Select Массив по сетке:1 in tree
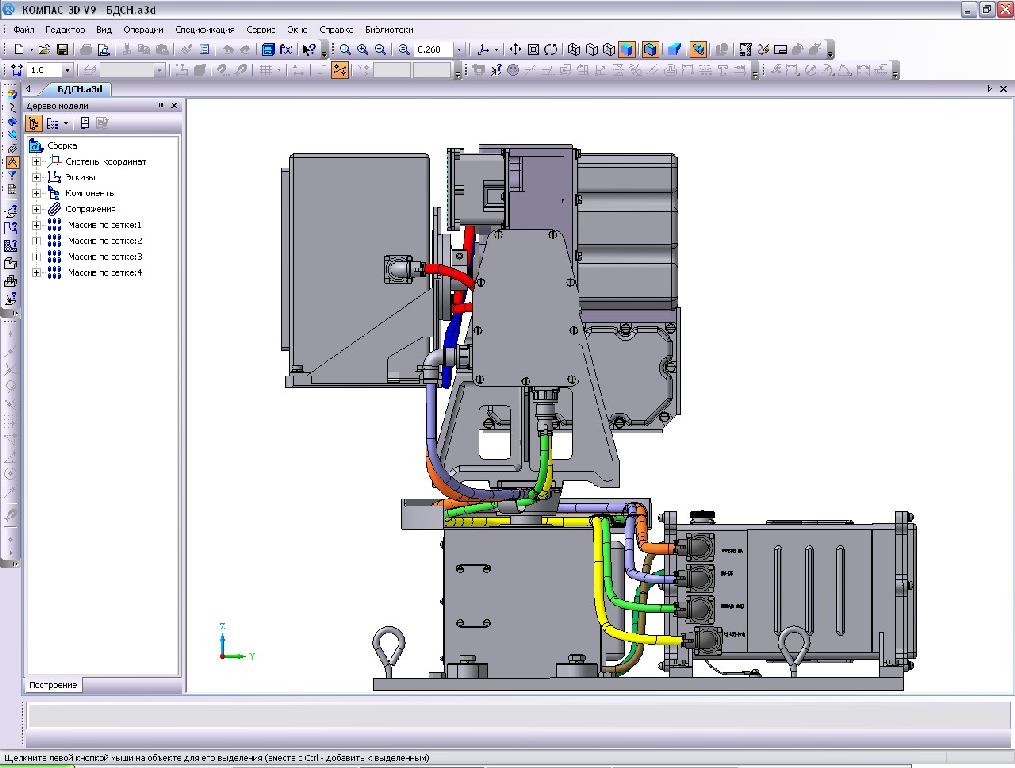 tap(104, 225)
